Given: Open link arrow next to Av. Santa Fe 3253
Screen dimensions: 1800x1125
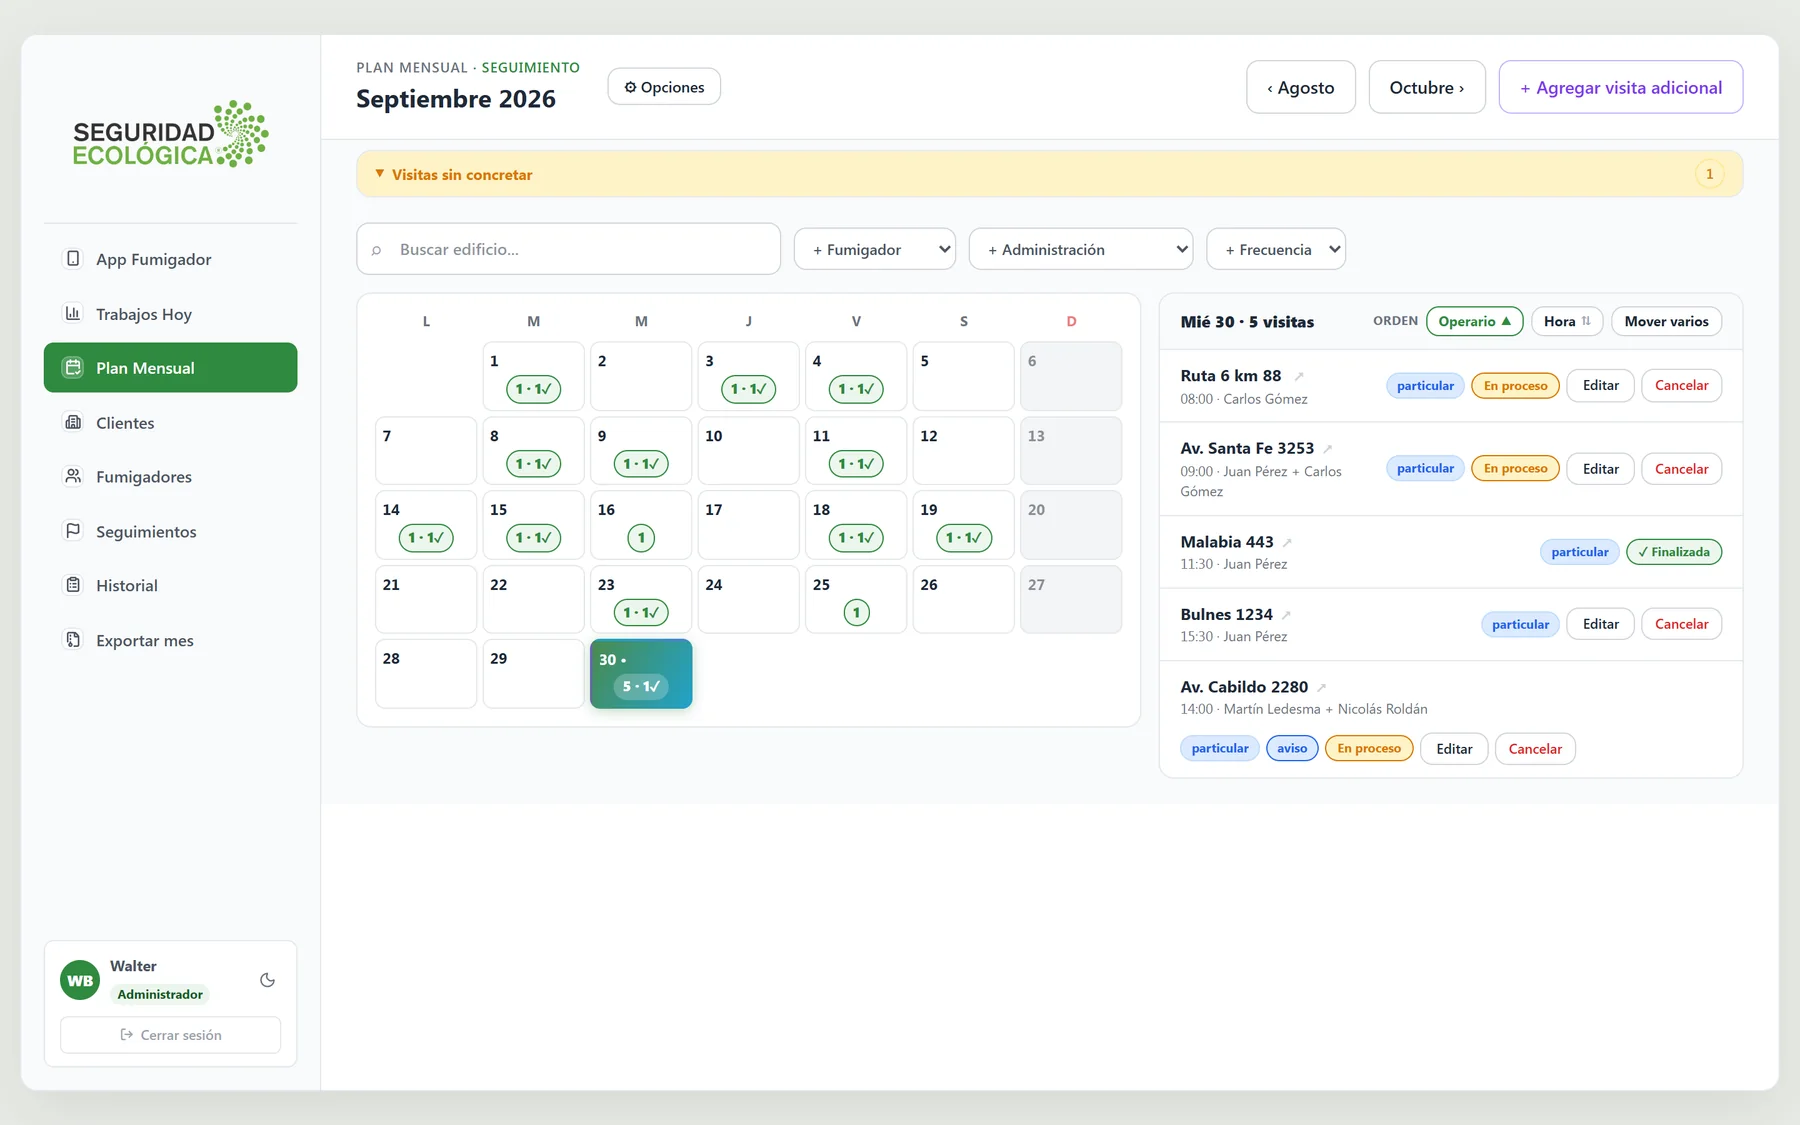Looking at the screenshot, I should coord(1328,449).
